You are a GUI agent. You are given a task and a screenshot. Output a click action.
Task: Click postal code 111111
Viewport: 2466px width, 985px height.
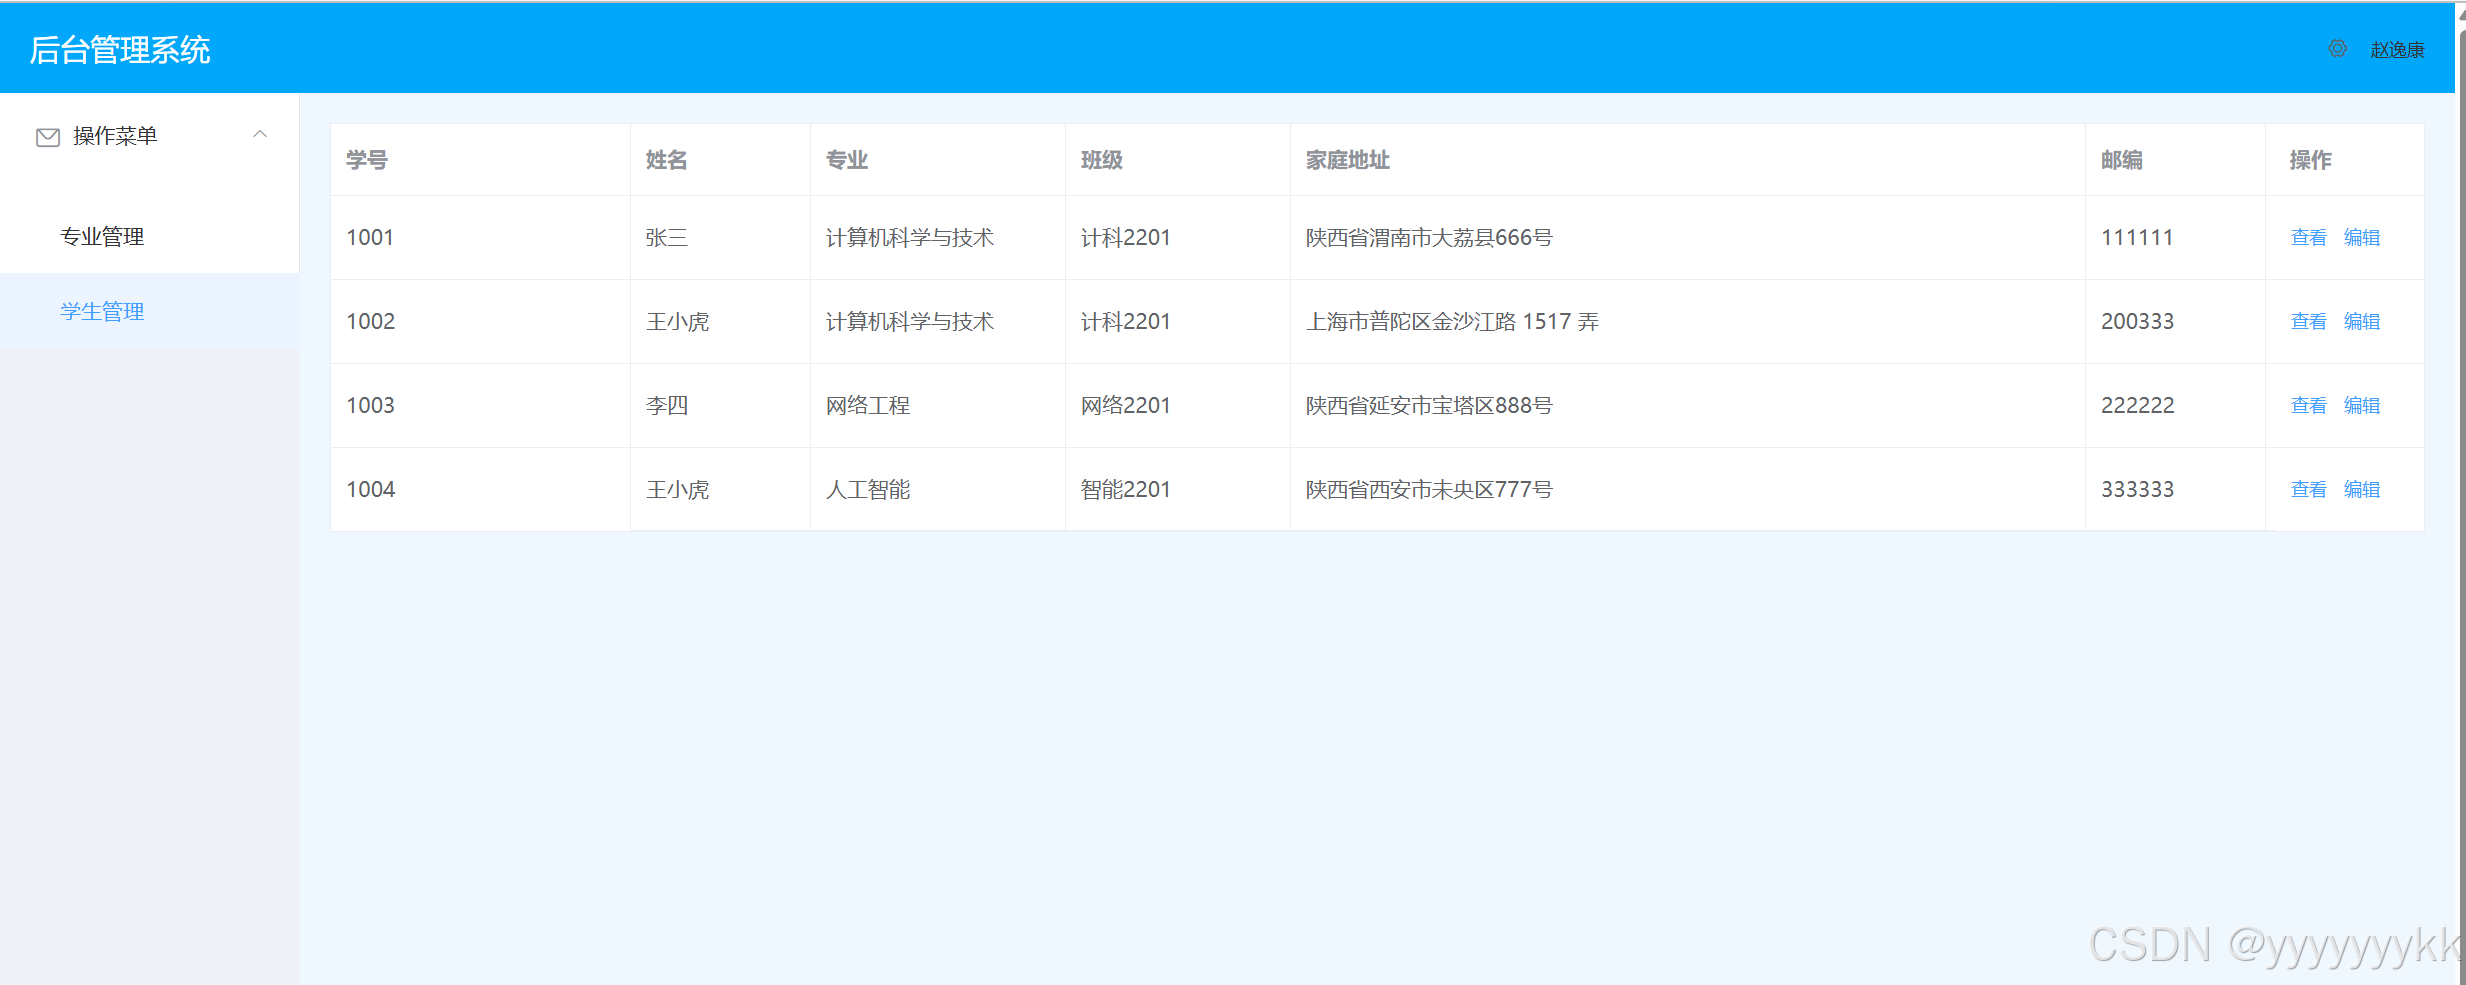2137,237
